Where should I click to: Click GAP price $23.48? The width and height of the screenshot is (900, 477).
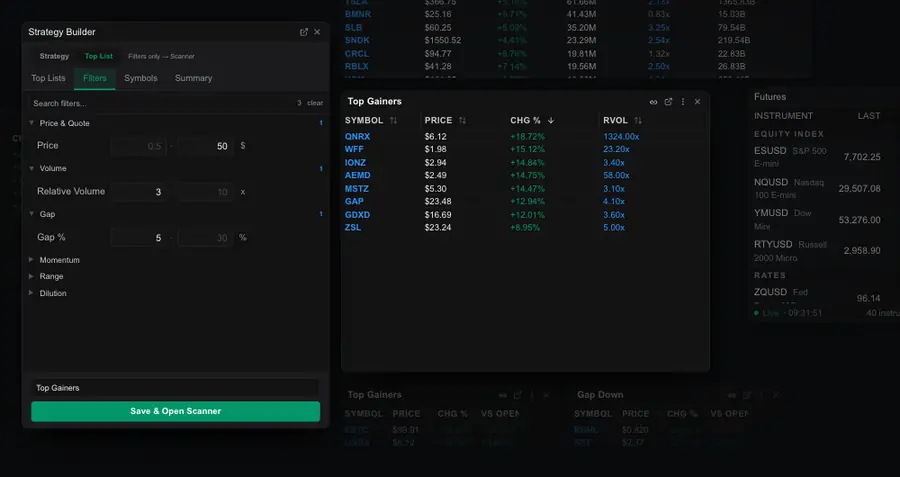coord(438,201)
